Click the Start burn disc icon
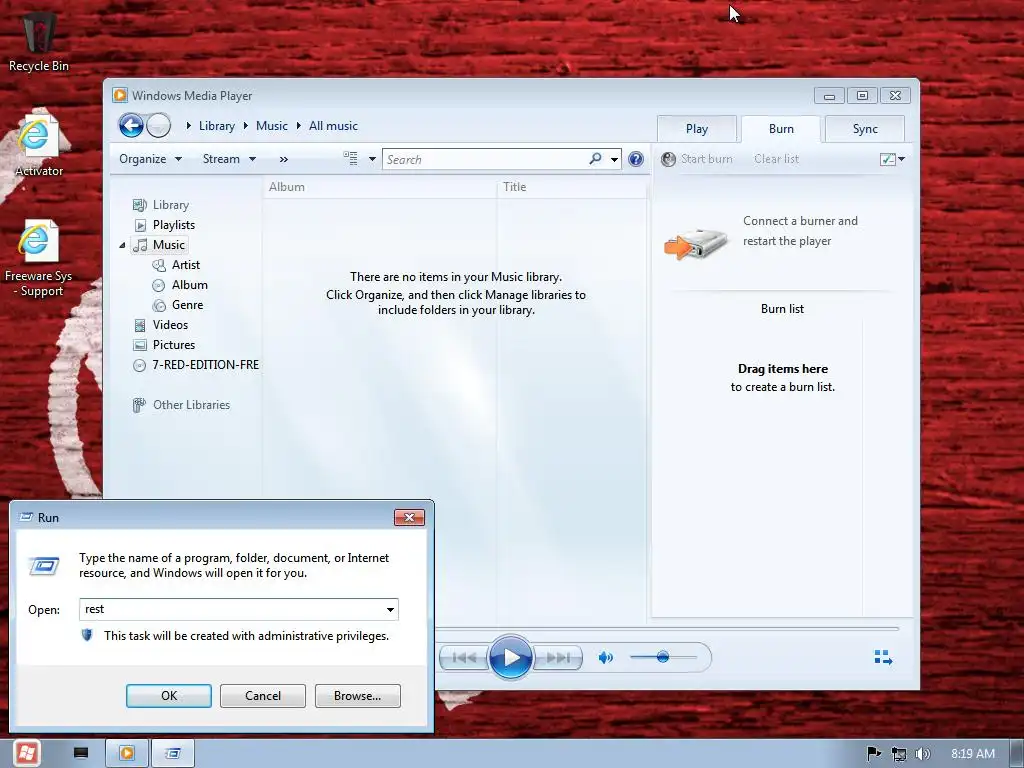 pyautogui.click(x=668, y=159)
